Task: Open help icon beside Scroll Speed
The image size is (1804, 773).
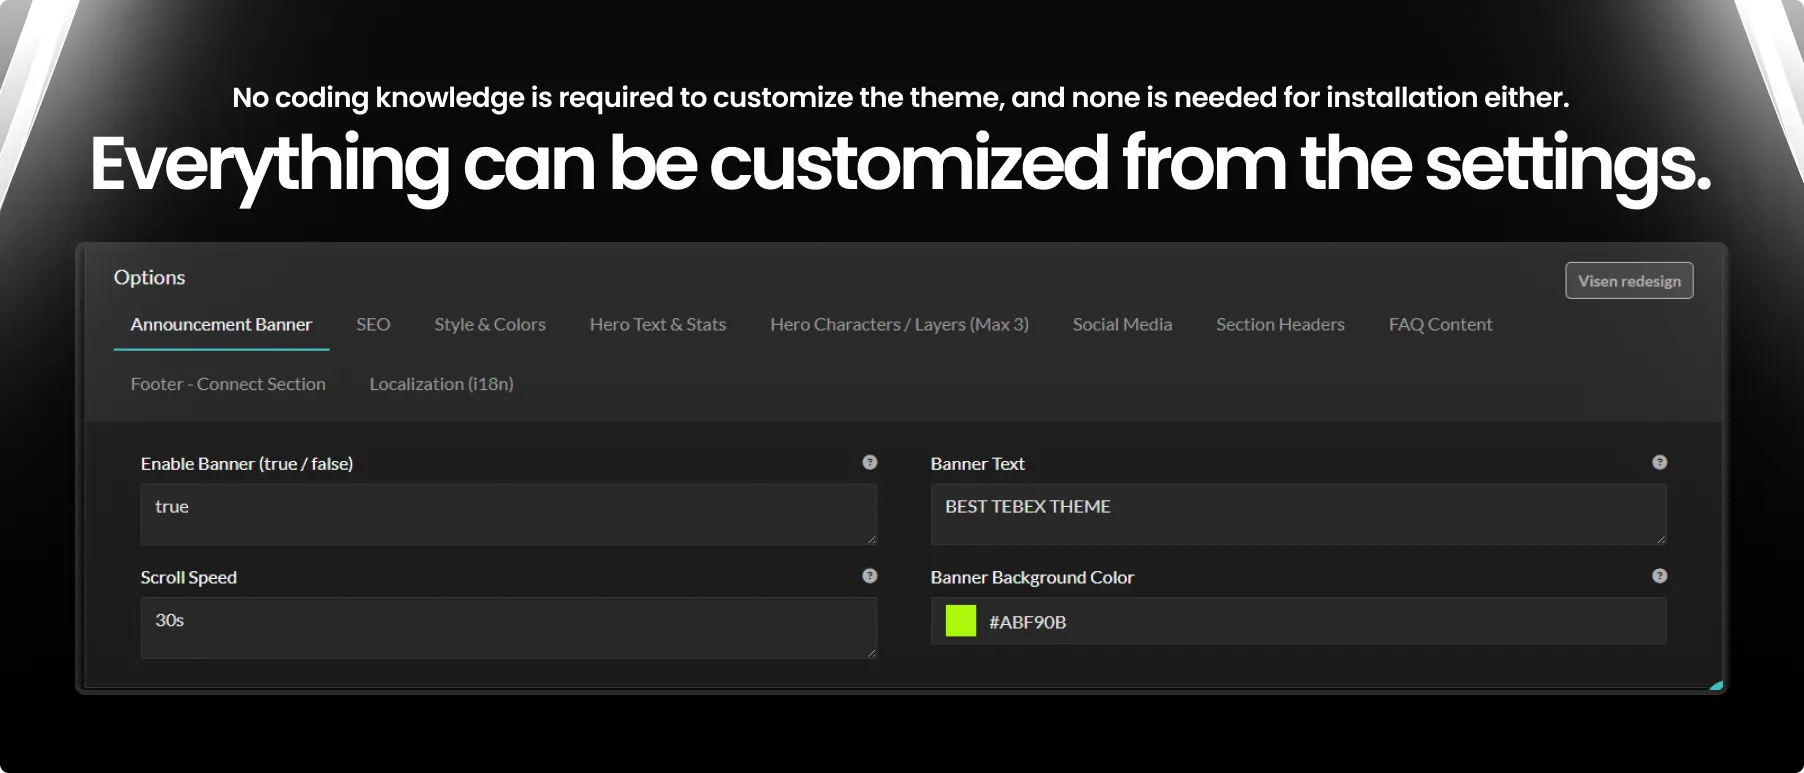Action: pyautogui.click(x=870, y=576)
